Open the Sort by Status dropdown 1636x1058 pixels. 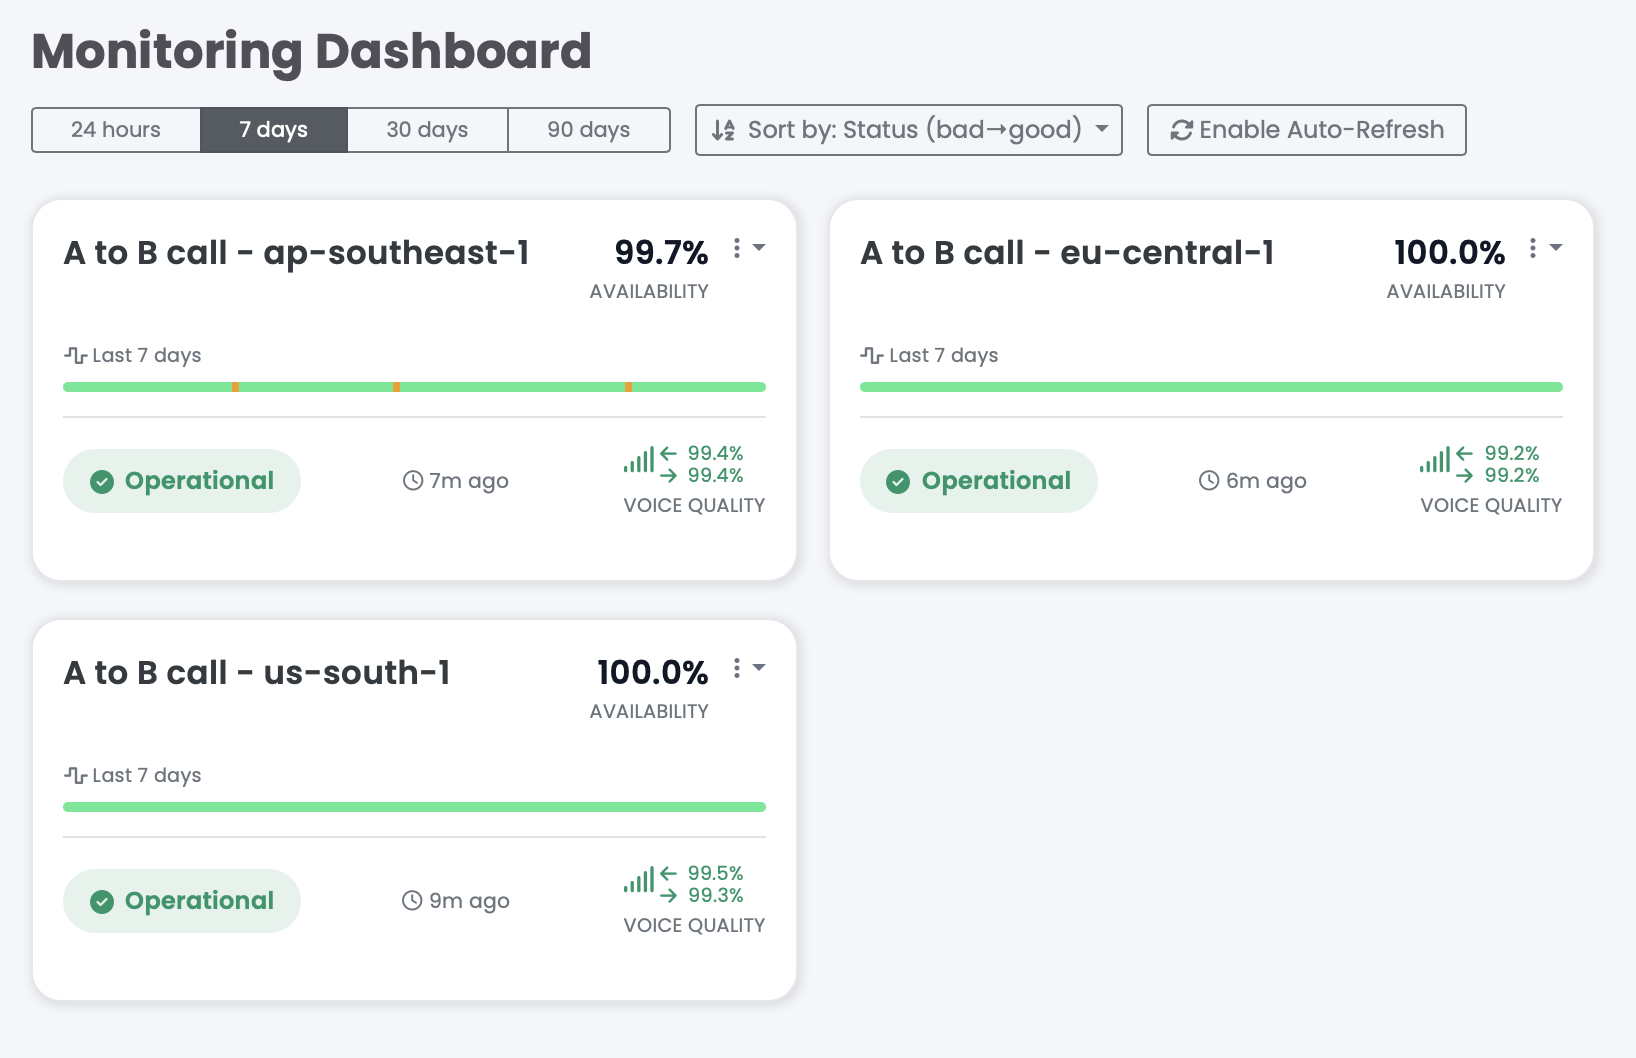tap(908, 130)
